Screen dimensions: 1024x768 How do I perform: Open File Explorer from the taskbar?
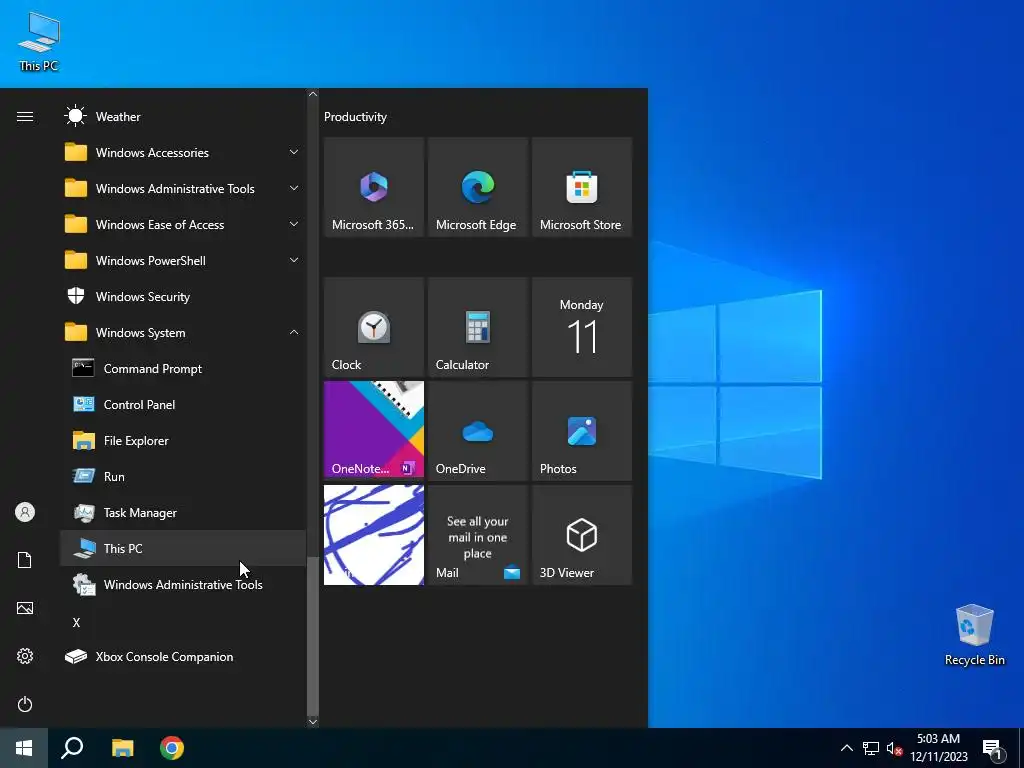122,748
